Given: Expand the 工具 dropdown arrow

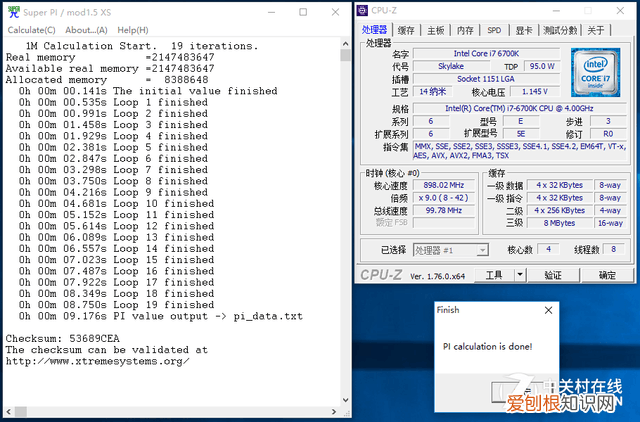Looking at the screenshot, I should [x=521, y=275].
